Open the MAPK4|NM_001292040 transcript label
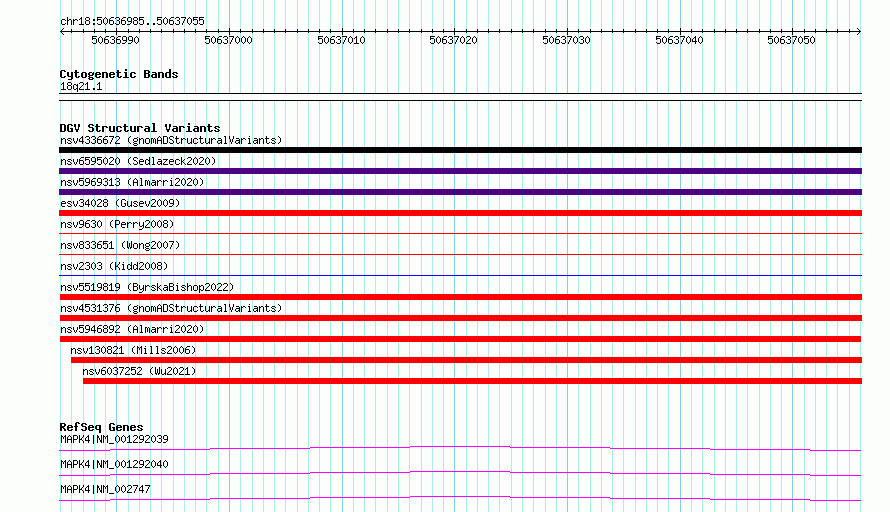Screen dimensions: 890x512 click(114, 464)
